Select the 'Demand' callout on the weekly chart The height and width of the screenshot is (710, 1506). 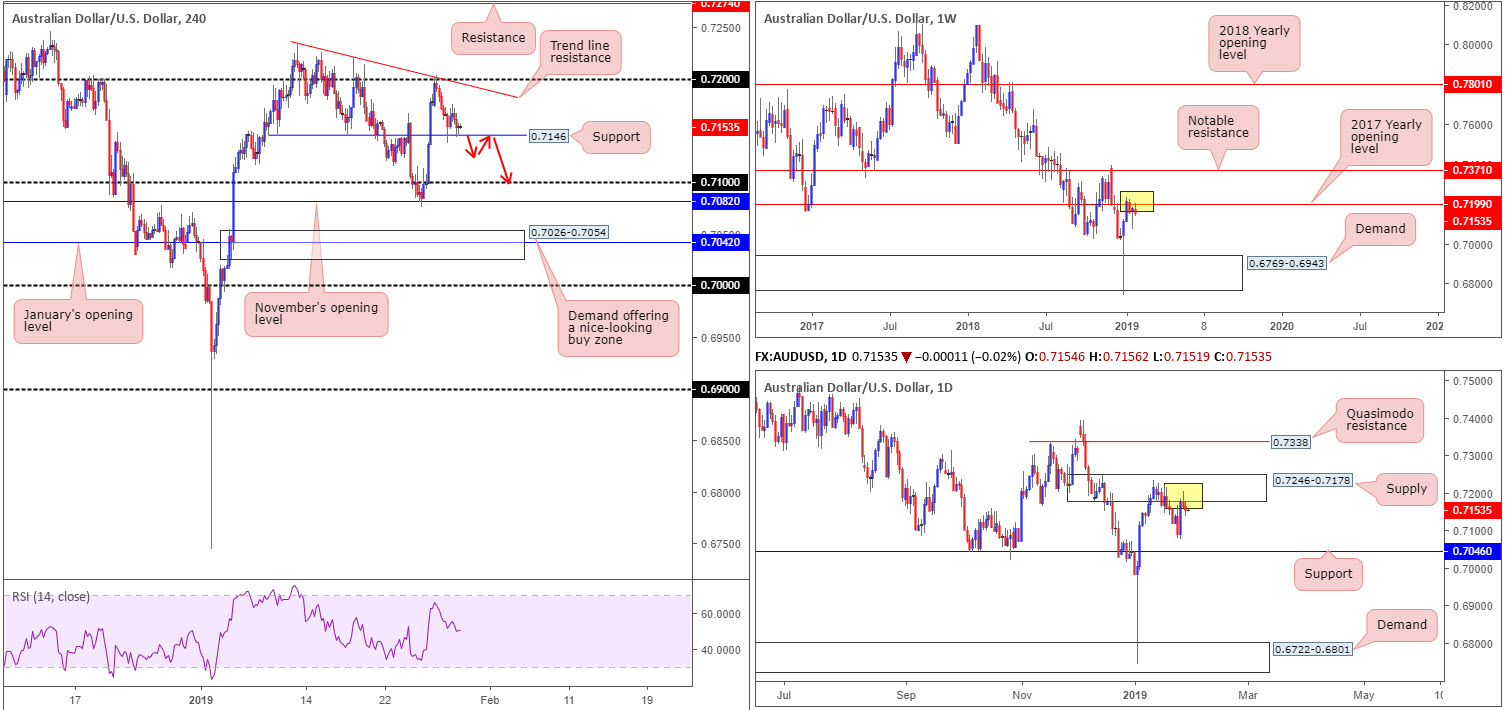coord(1380,229)
